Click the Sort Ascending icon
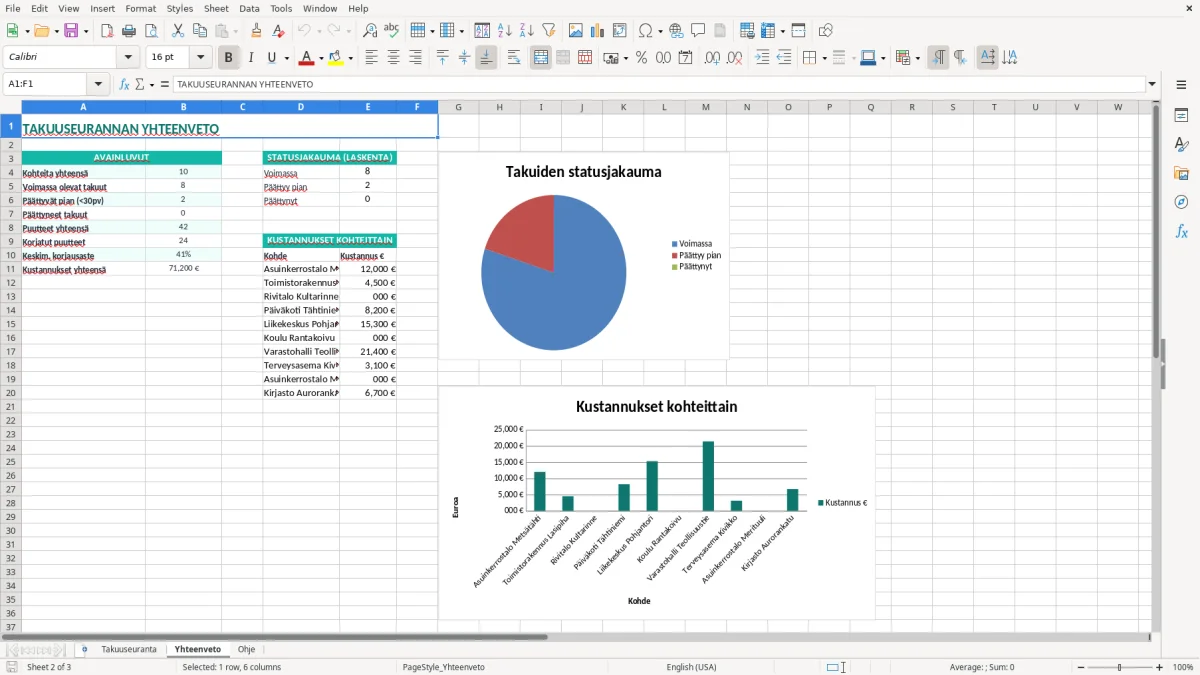1200x675 pixels. point(505,31)
